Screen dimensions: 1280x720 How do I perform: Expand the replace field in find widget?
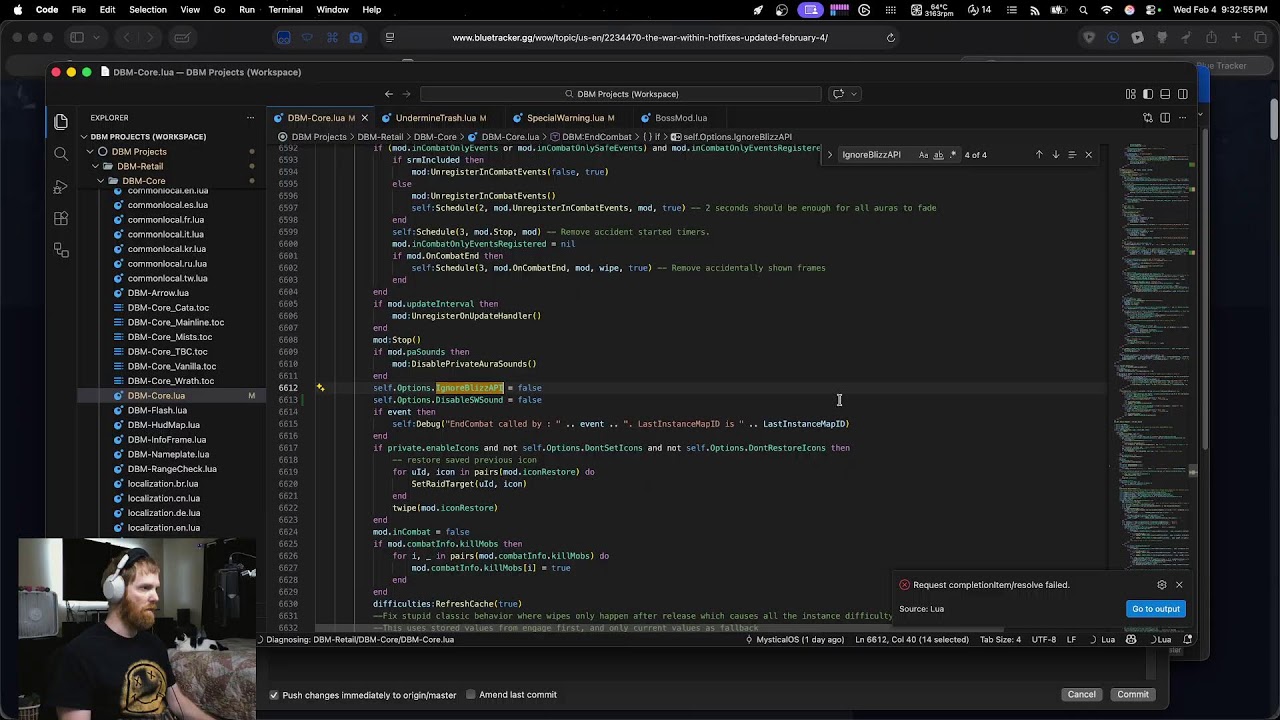tap(829, 155)
